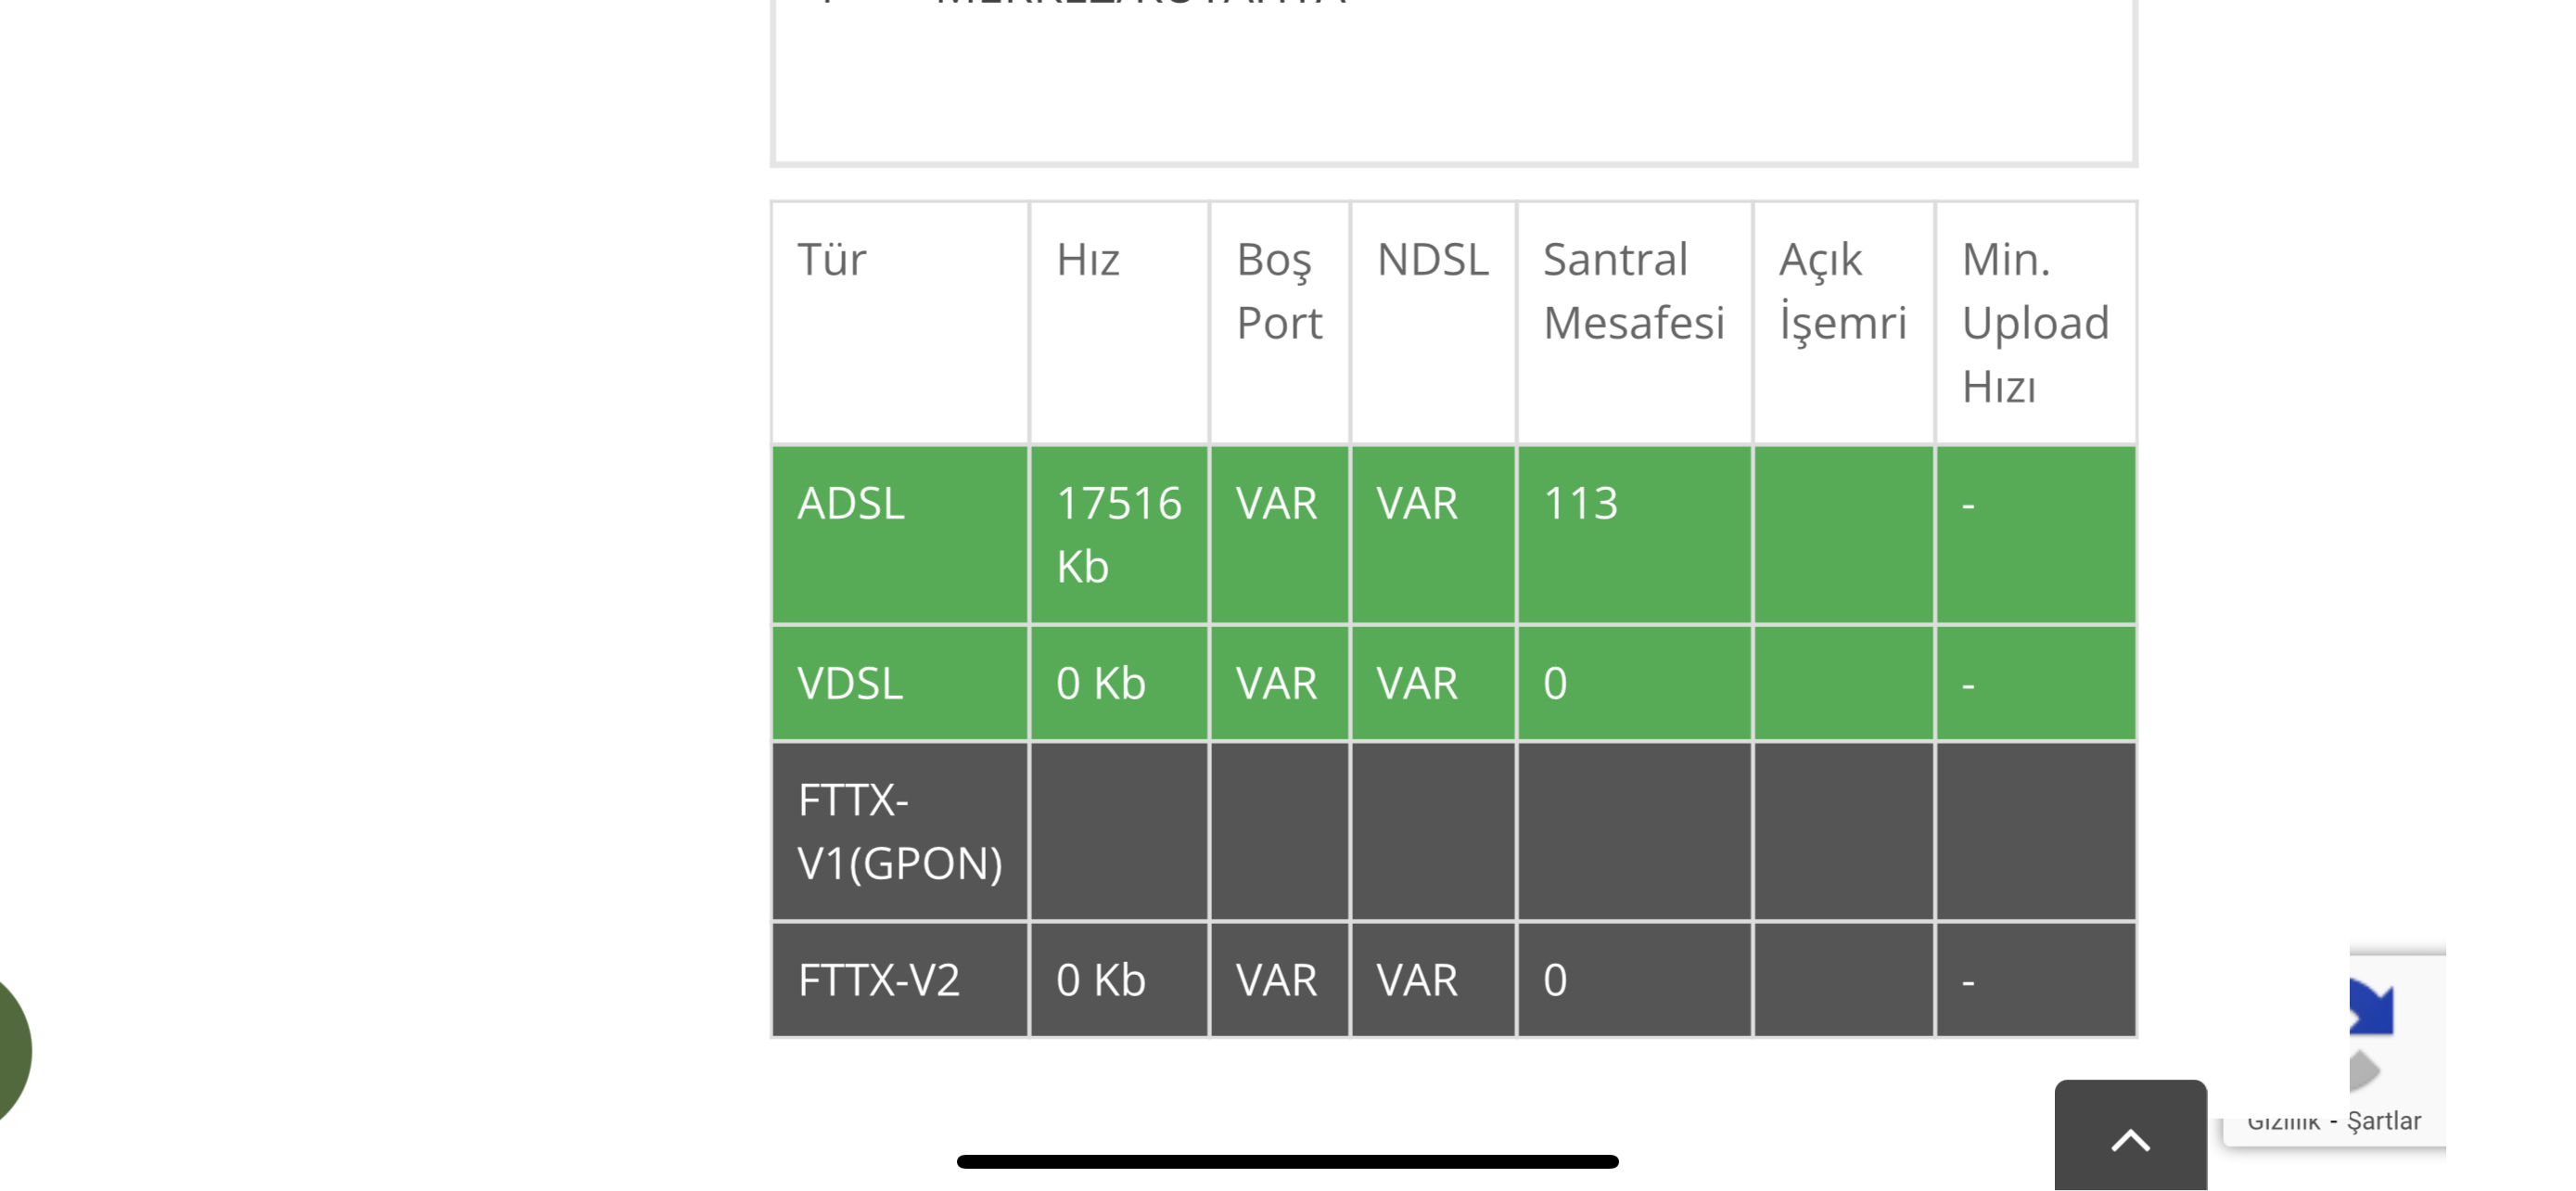This screenshot has height=1191, width=2576.
Task: Click the Min. Upload Hızı header
Action: [x=2035, y=323]
